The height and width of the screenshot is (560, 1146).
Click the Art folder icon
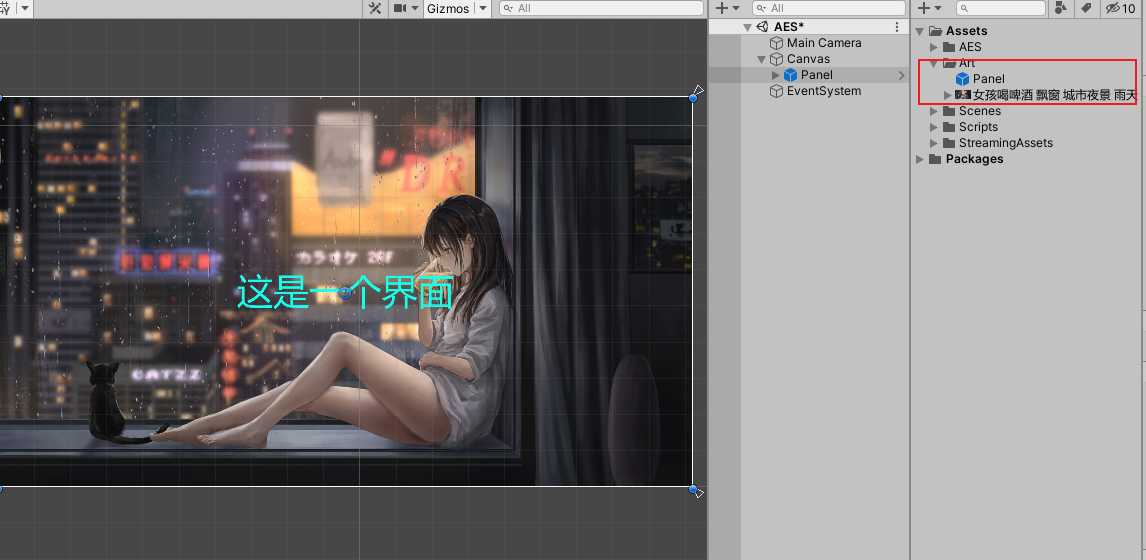[x=949, y=63]
